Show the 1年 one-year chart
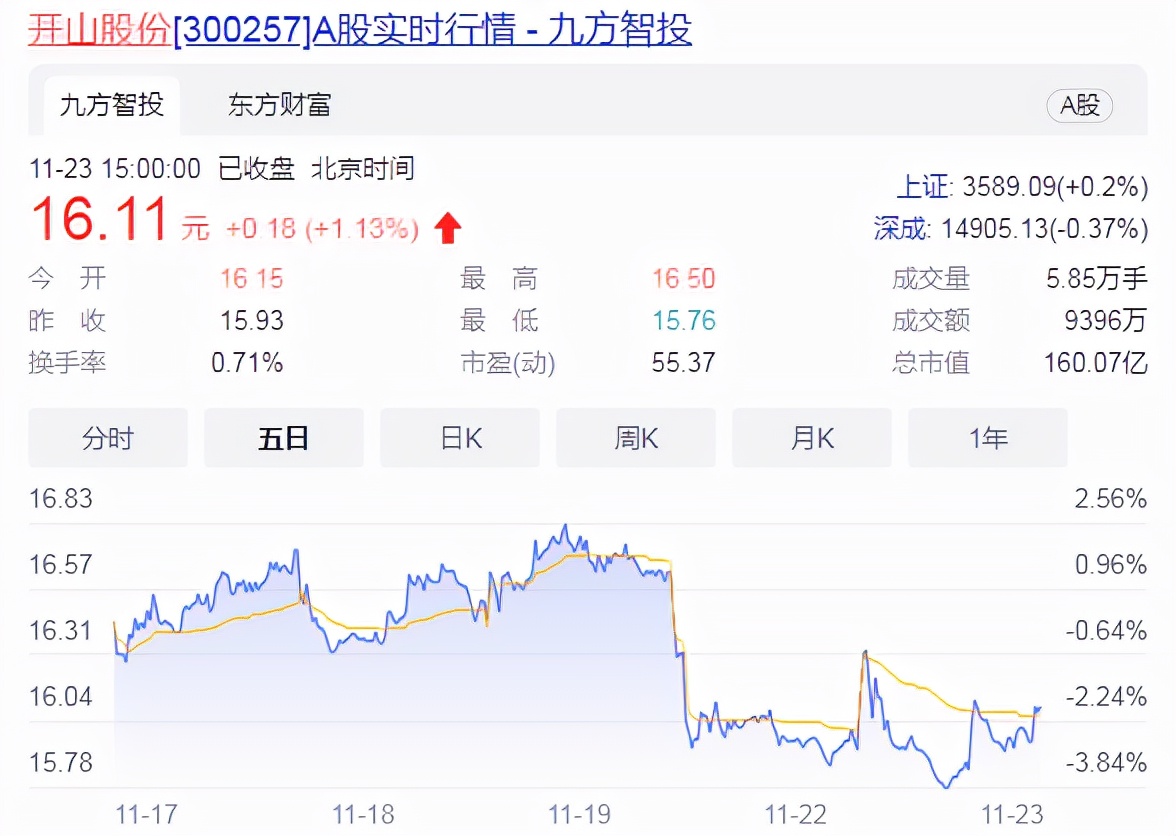Image resolution: width=1176 pixels, height=836 pixels. 987,437
